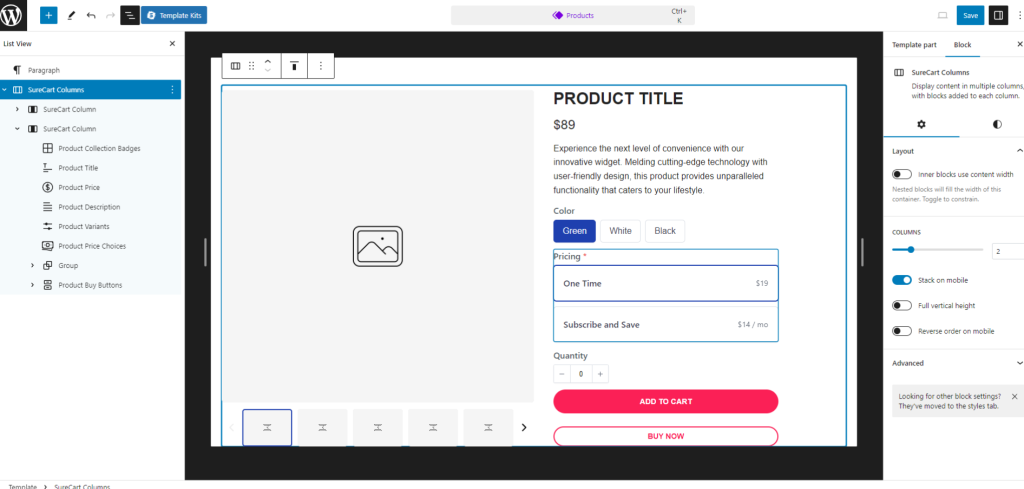Toggle Full vertical height
This screenshot has width=1024, height=489.
pyautogui.click(x=902, y=306)
